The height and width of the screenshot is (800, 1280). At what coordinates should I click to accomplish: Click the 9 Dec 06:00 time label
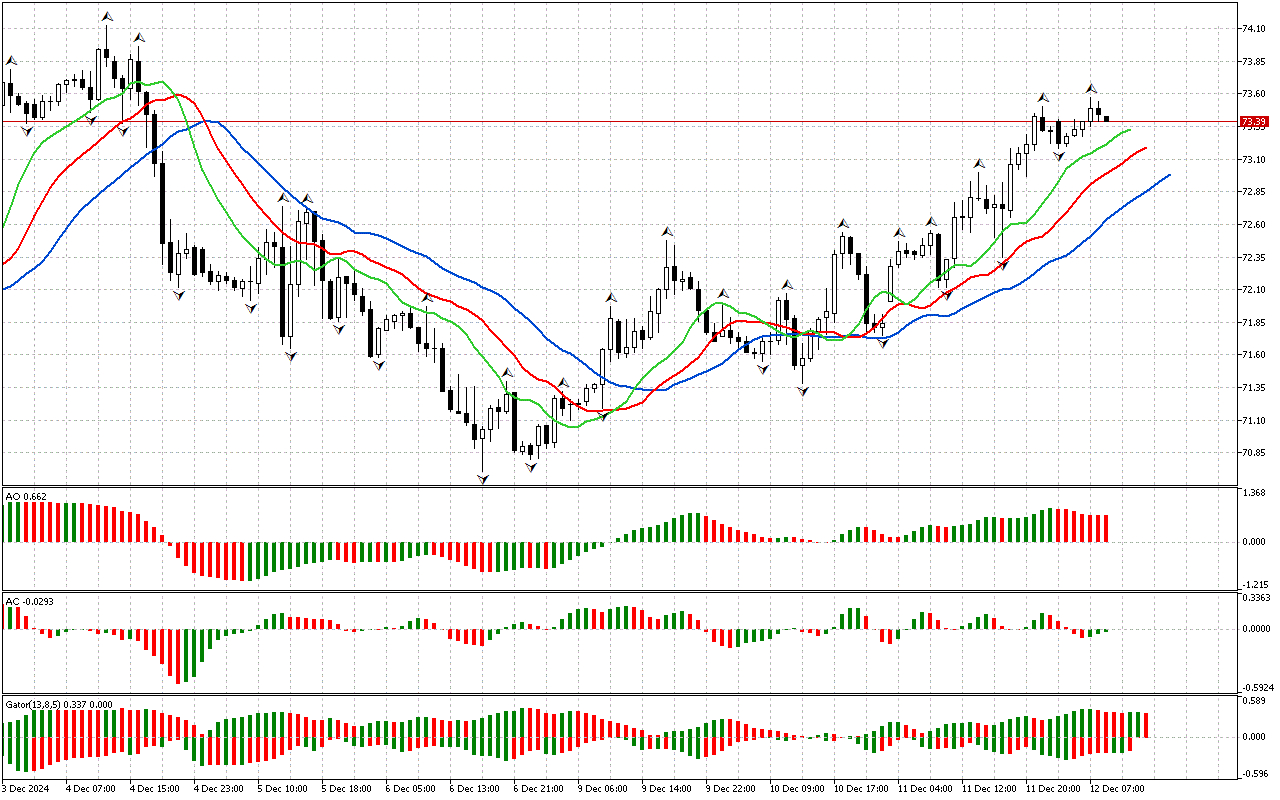click(x=605, y=789)
